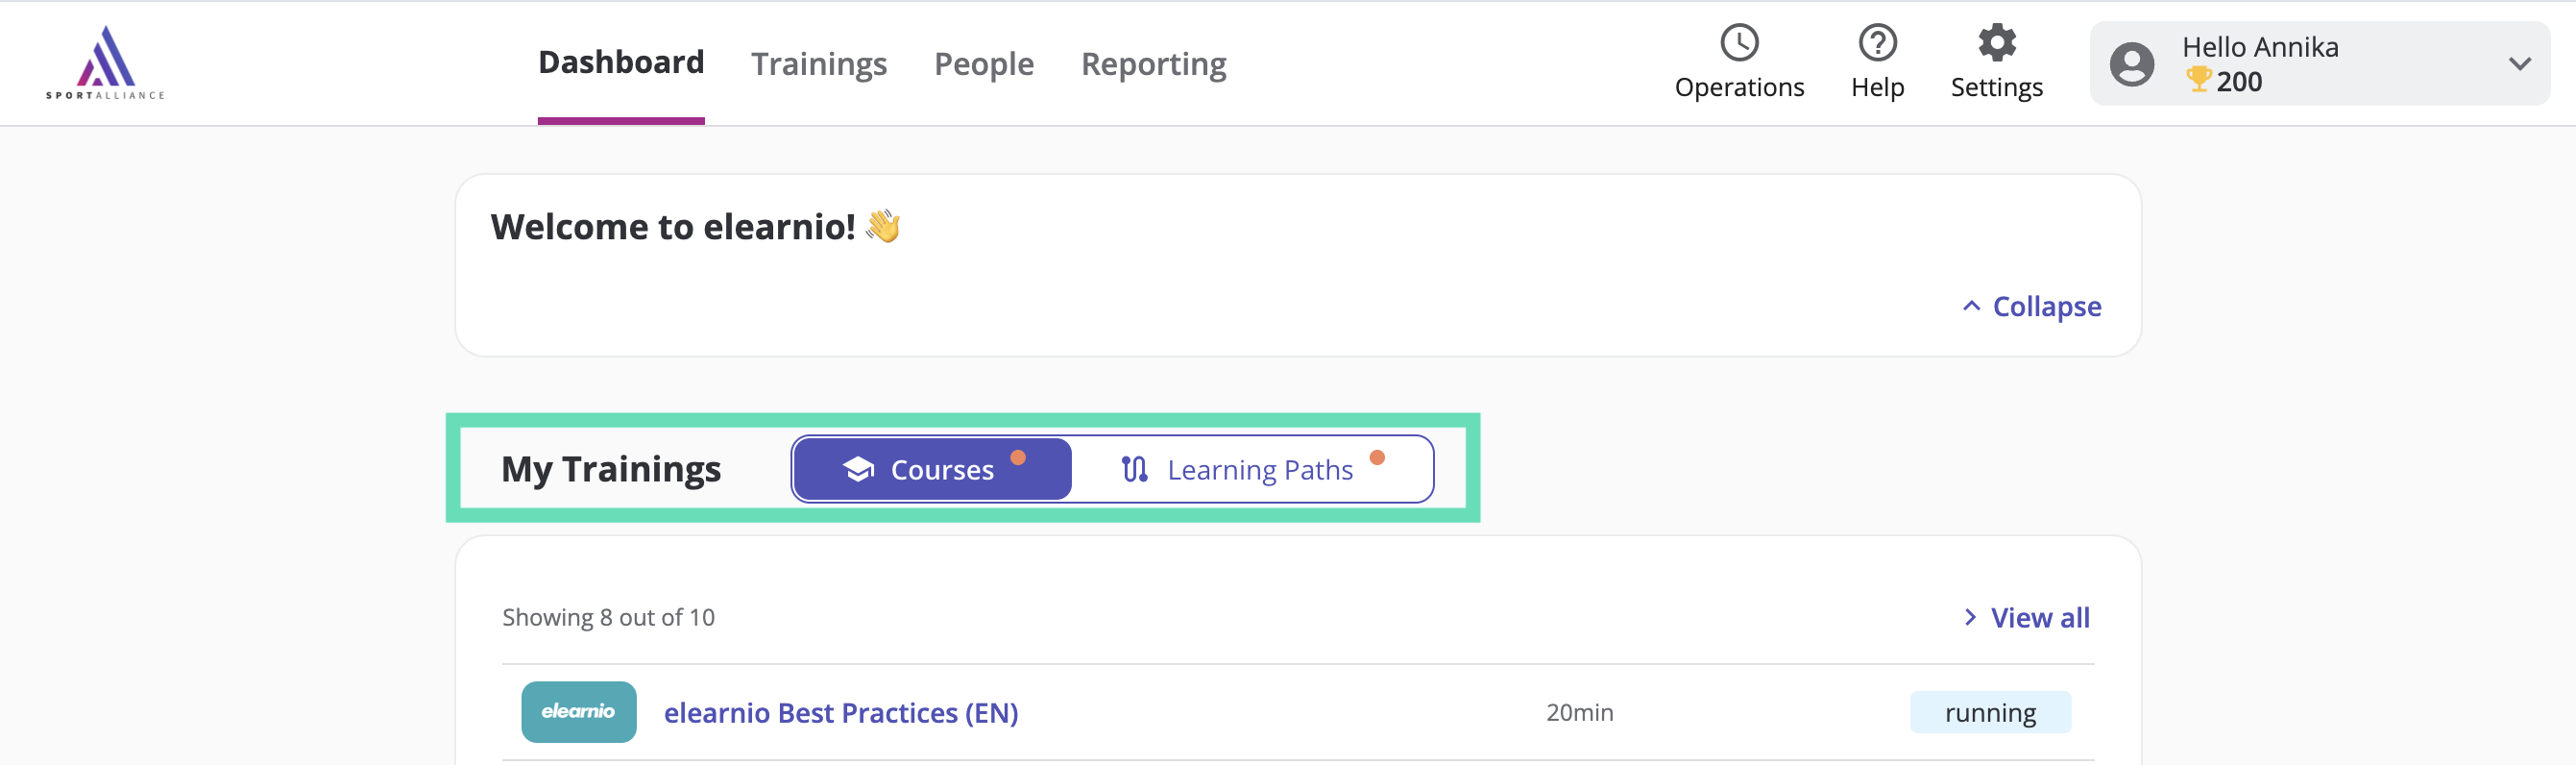Image resolution: width=2576 pixels, height=765 pixels.
Task: Click the Learning Paths route icon
Action: (1134, 469)
